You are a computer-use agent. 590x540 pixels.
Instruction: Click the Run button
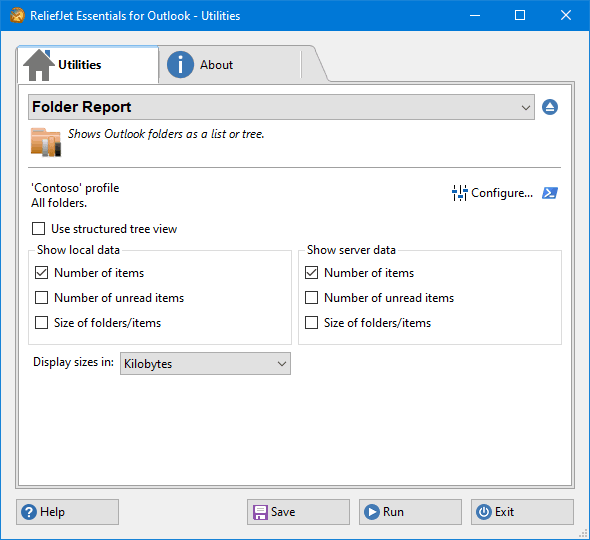(410, 512)
